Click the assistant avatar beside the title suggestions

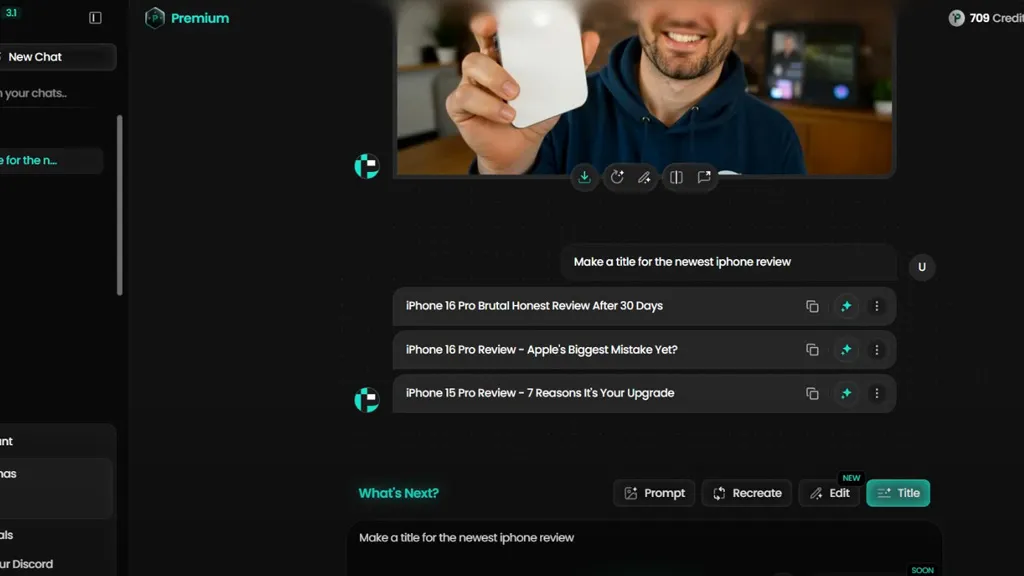[367, 400]
